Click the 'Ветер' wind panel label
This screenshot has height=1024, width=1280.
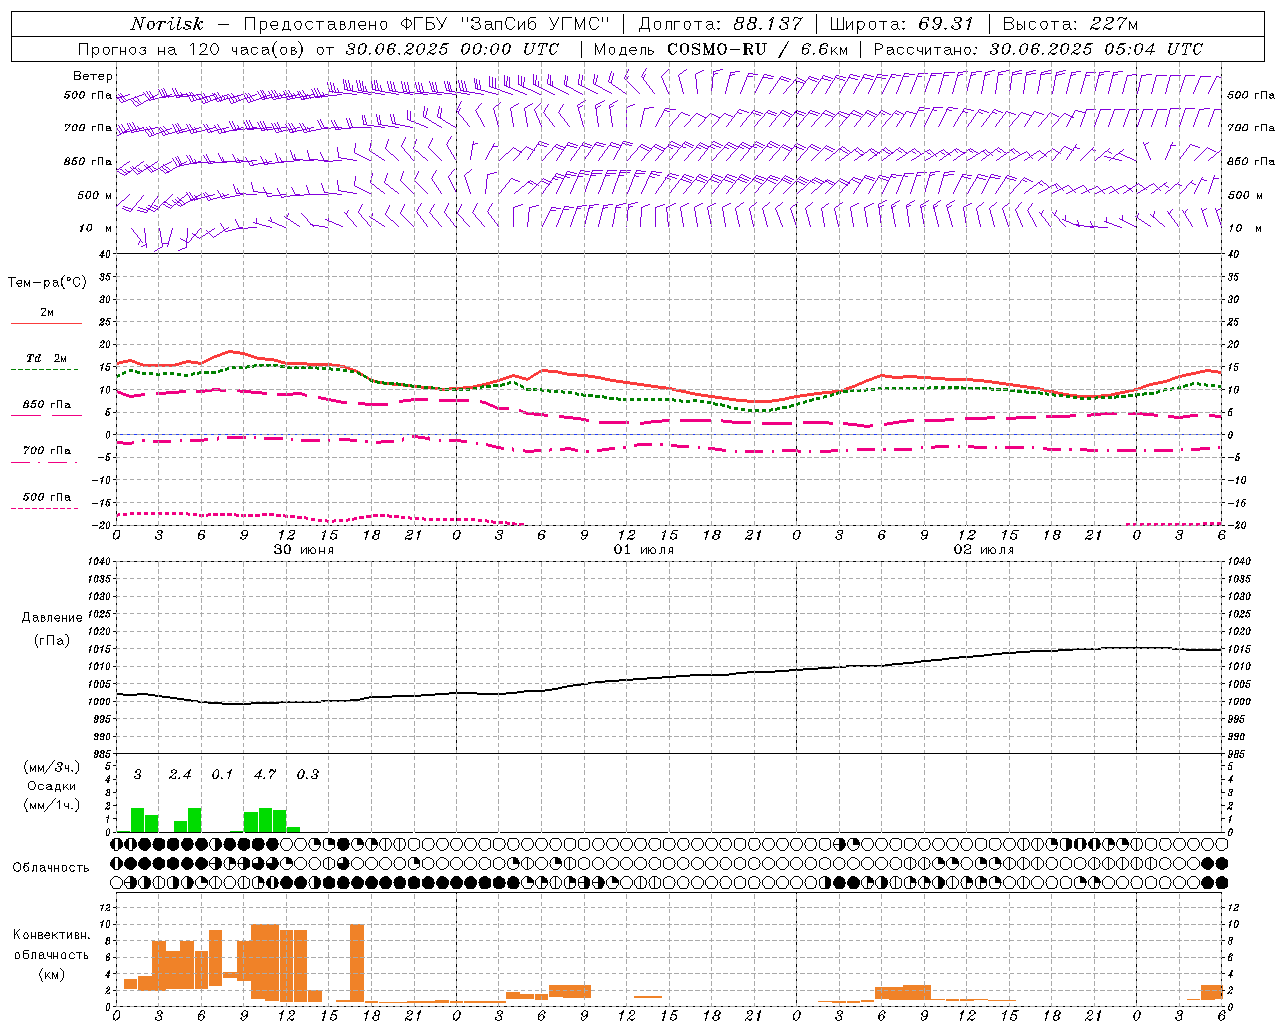tap(93, 76)
